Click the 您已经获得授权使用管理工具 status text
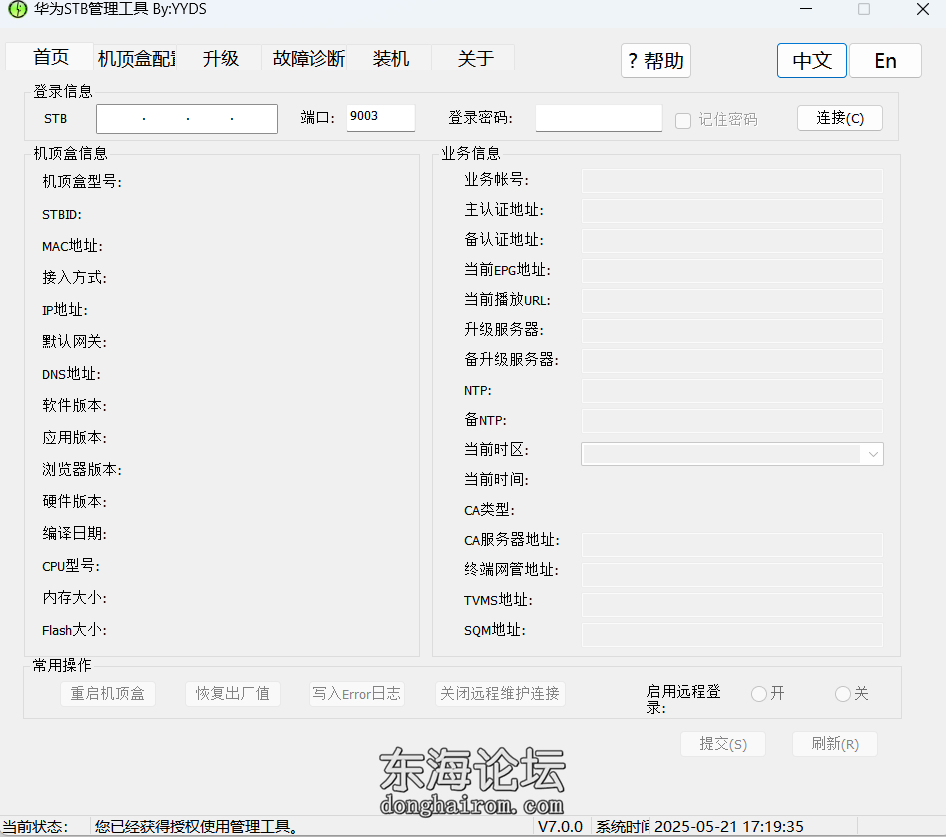The width and height of the screenshot is (946, 837). point(197,827)
